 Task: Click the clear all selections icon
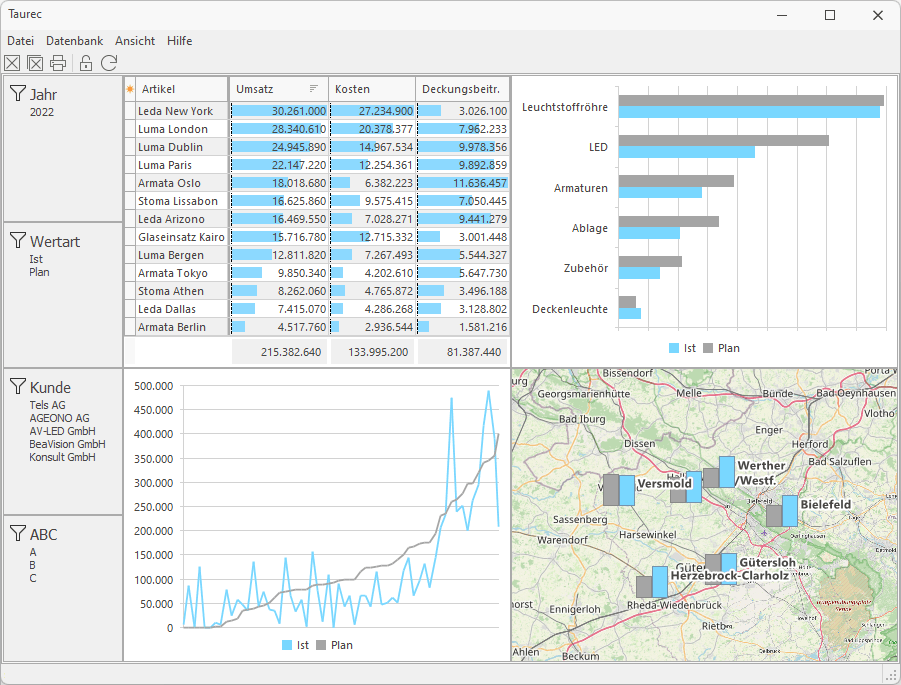pyautogui.click(x=35, y=64)
